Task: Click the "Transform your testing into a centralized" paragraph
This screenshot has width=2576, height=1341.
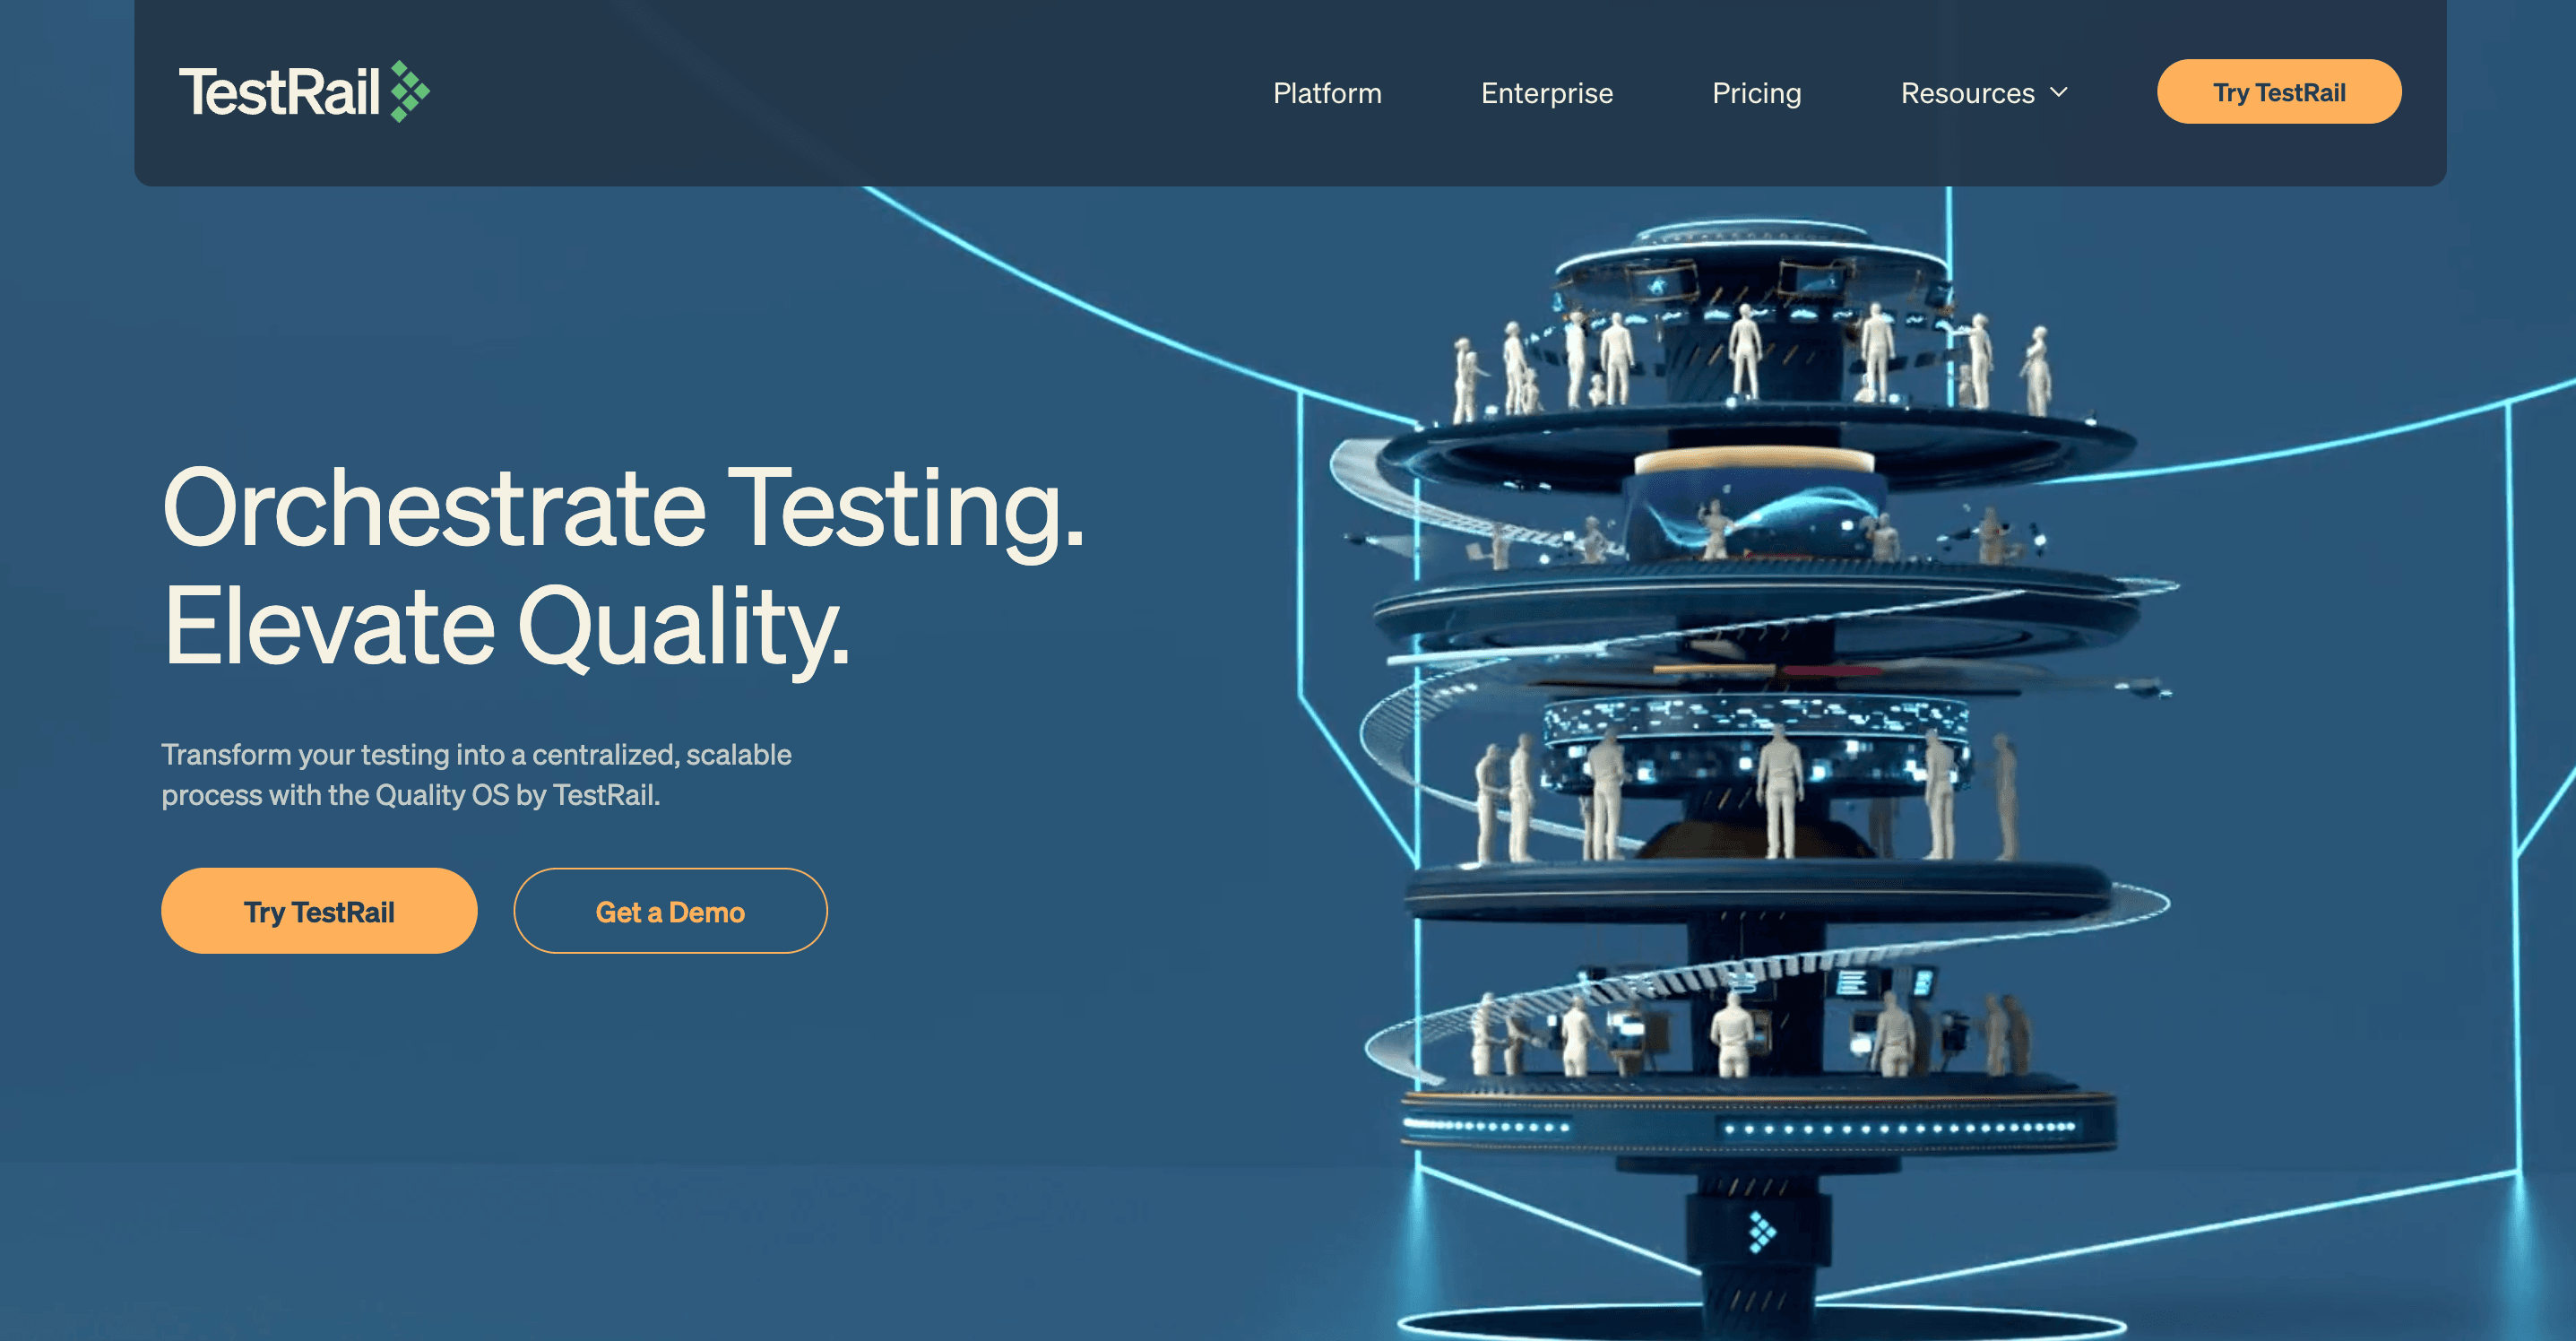Action: (x=476, y=775)
